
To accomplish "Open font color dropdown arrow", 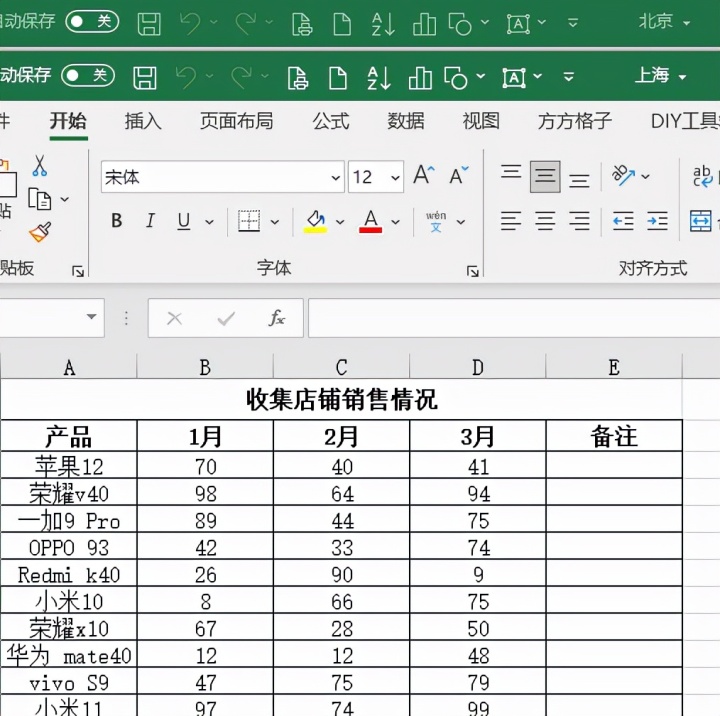I will tap(395, 222).
